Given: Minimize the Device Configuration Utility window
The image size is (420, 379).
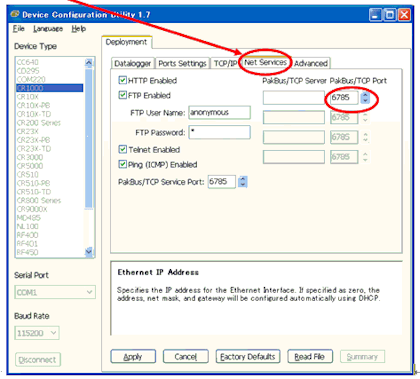Looking at the screenshot, I should tap(375, 15).
